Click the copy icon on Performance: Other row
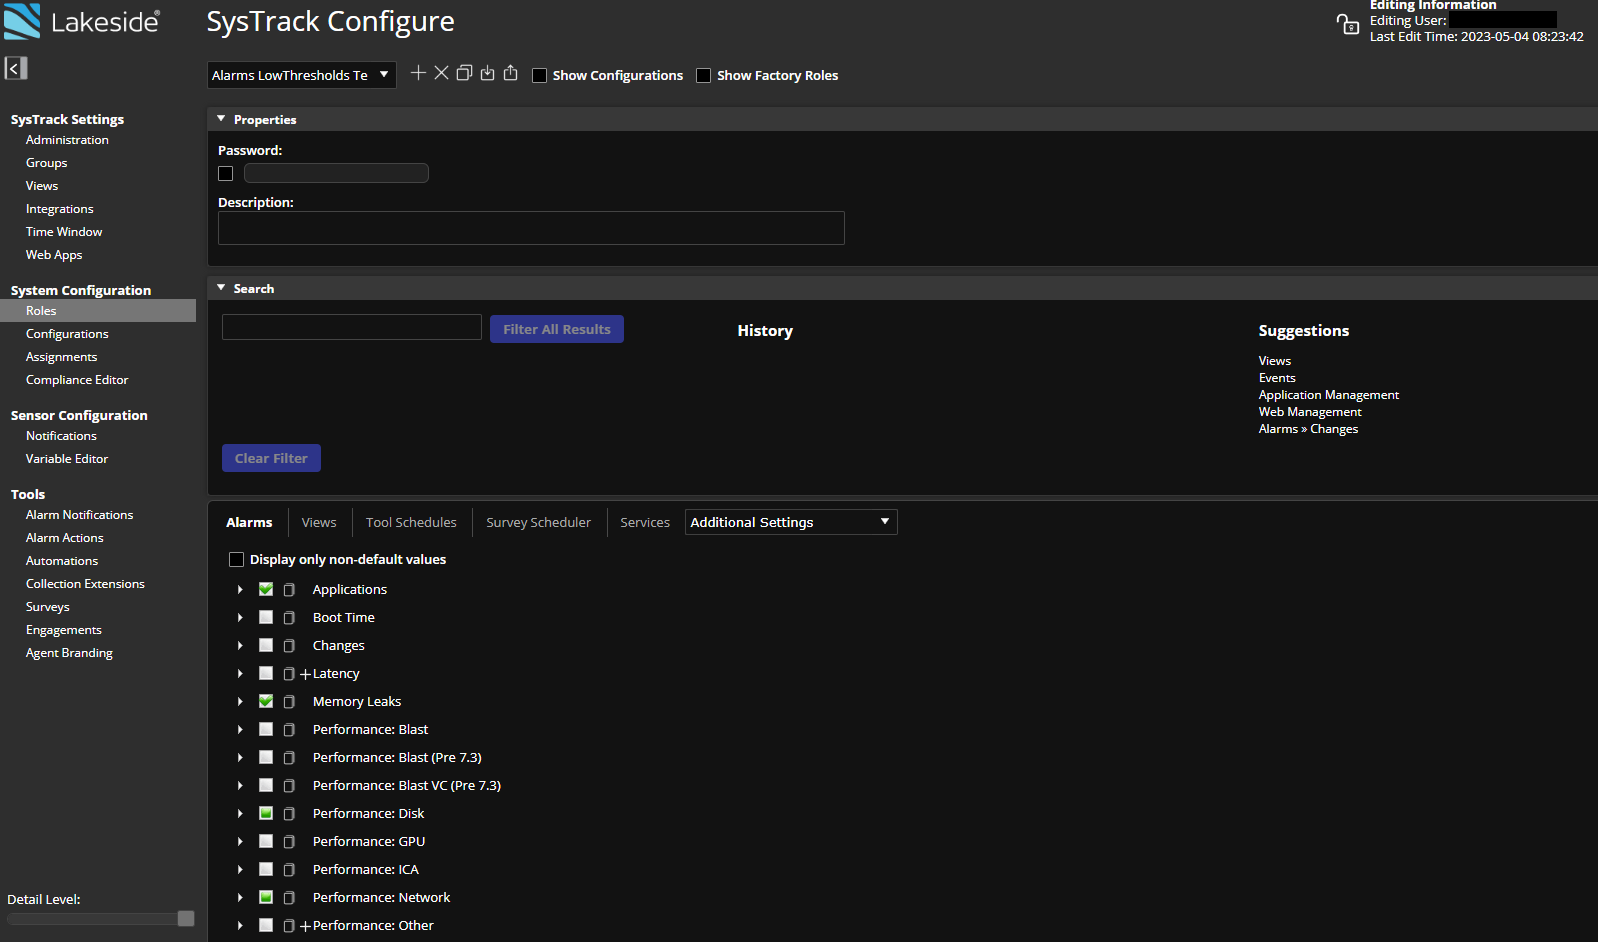This screenshot has height=942, width=1598. tap(289, 926)
